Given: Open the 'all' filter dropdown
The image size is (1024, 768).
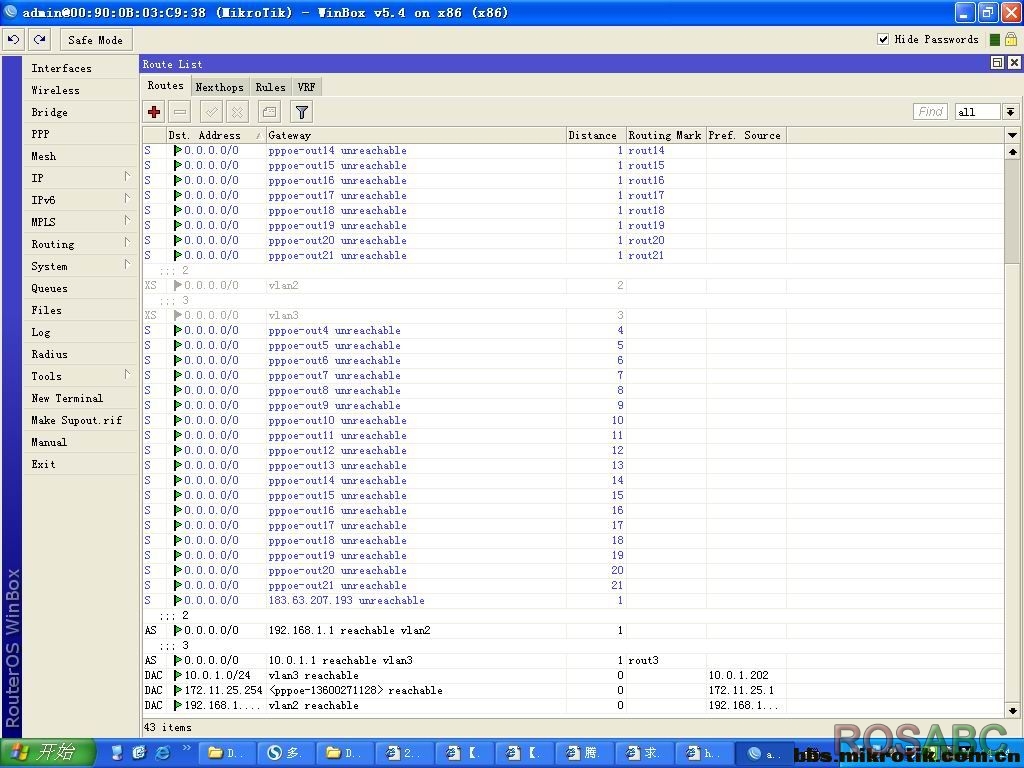Looking at the screenshot, I should 1010,112.
